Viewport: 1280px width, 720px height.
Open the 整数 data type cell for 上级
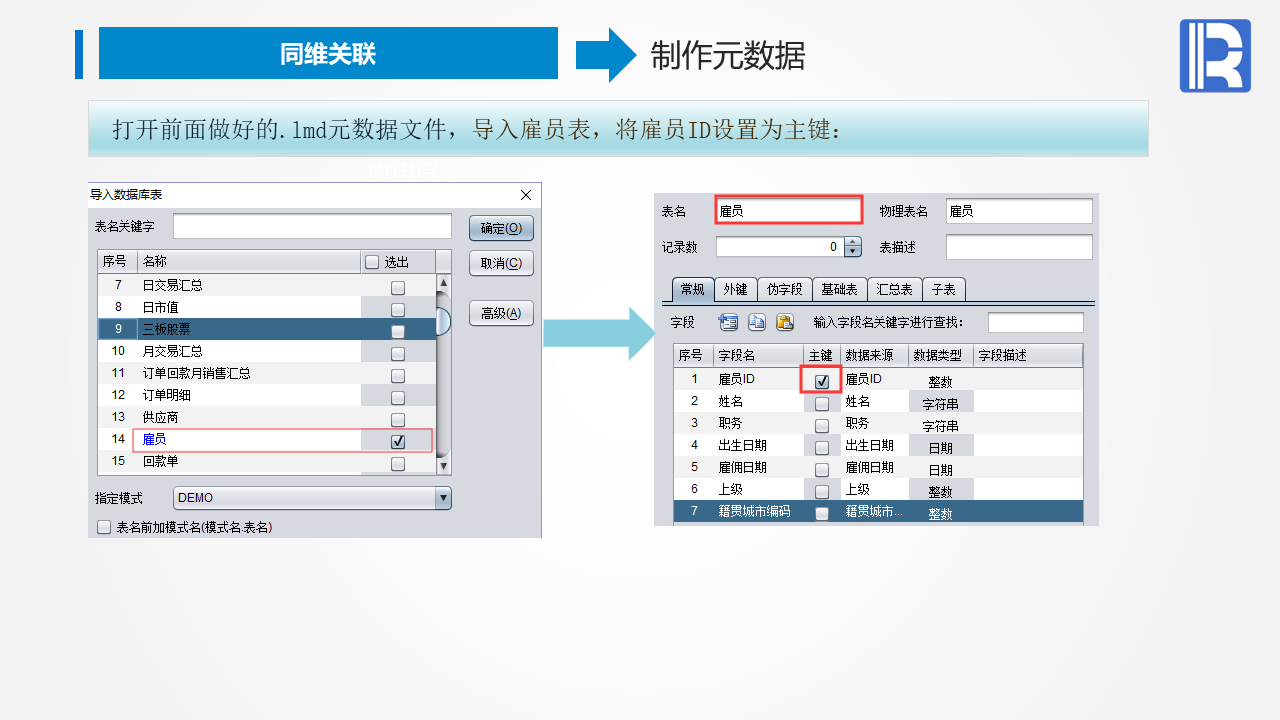tap(941, 491)
